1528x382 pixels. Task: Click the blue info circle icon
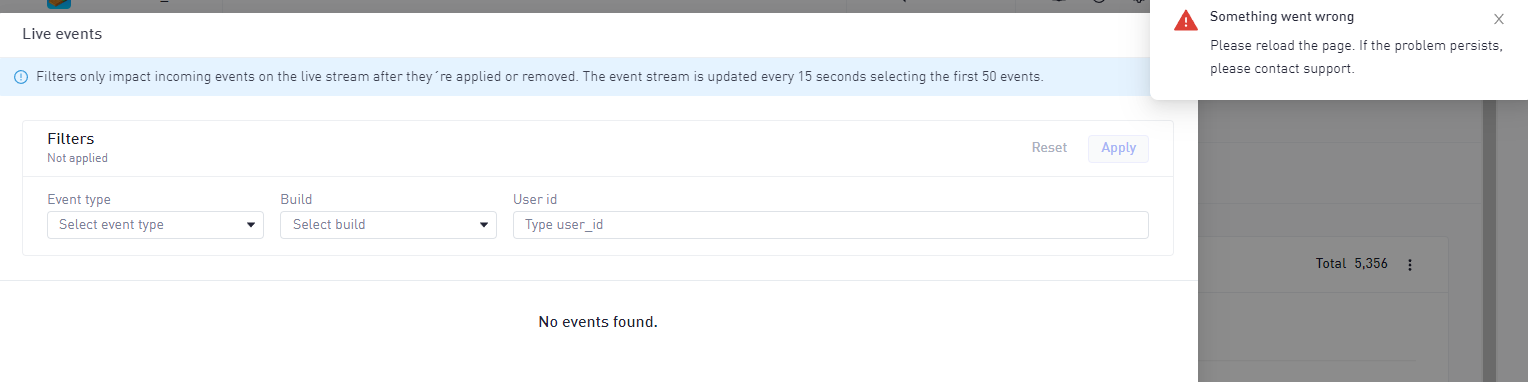[x=21, y=77]
